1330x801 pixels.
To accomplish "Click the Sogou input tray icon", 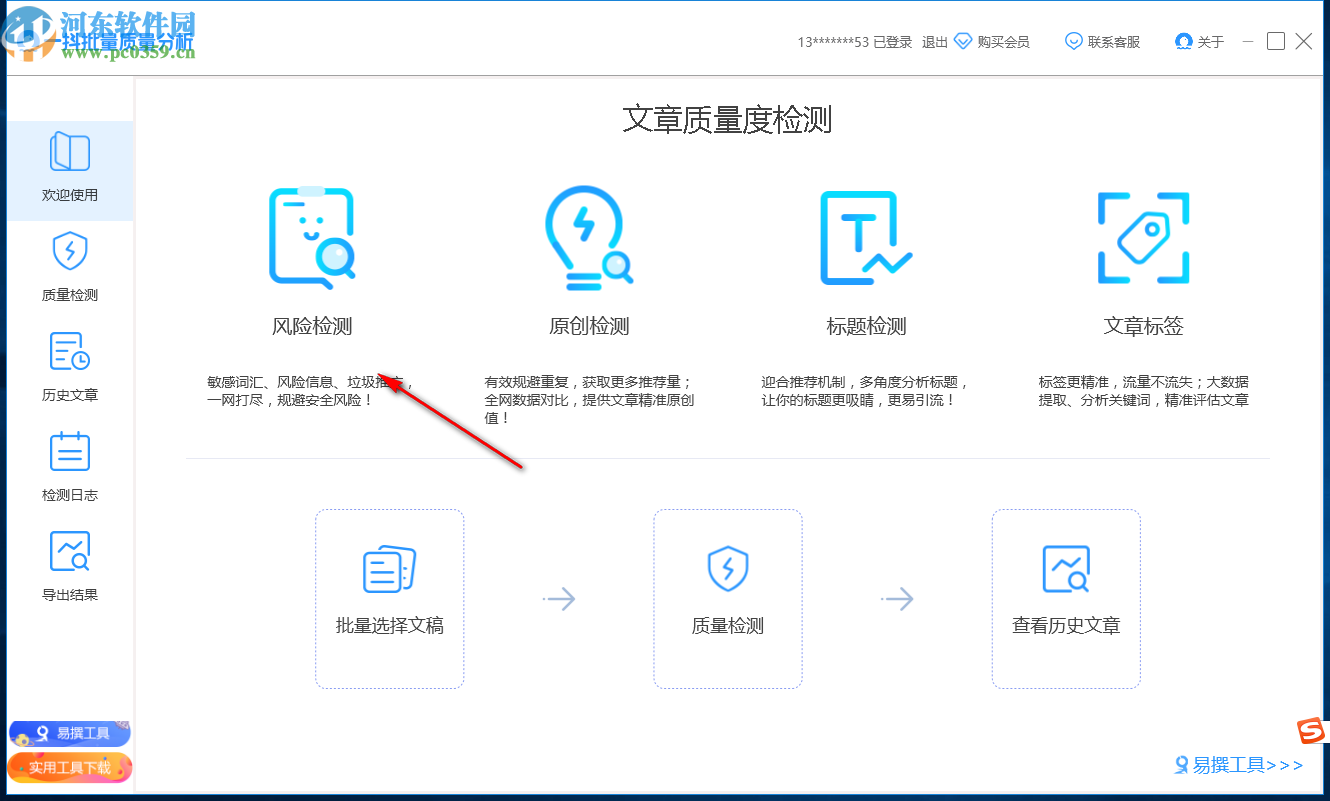I will point(1311,731).
